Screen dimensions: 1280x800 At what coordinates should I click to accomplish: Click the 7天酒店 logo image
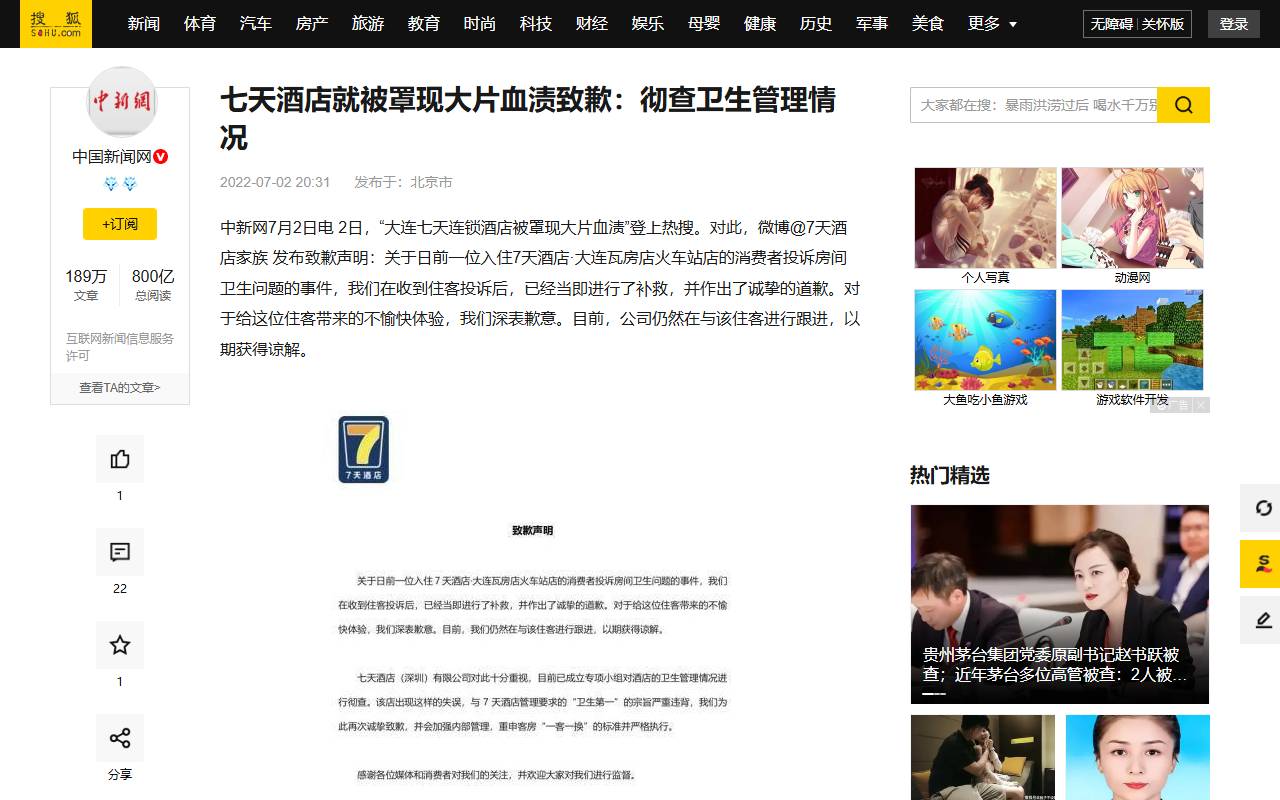[x=363, y=449]
